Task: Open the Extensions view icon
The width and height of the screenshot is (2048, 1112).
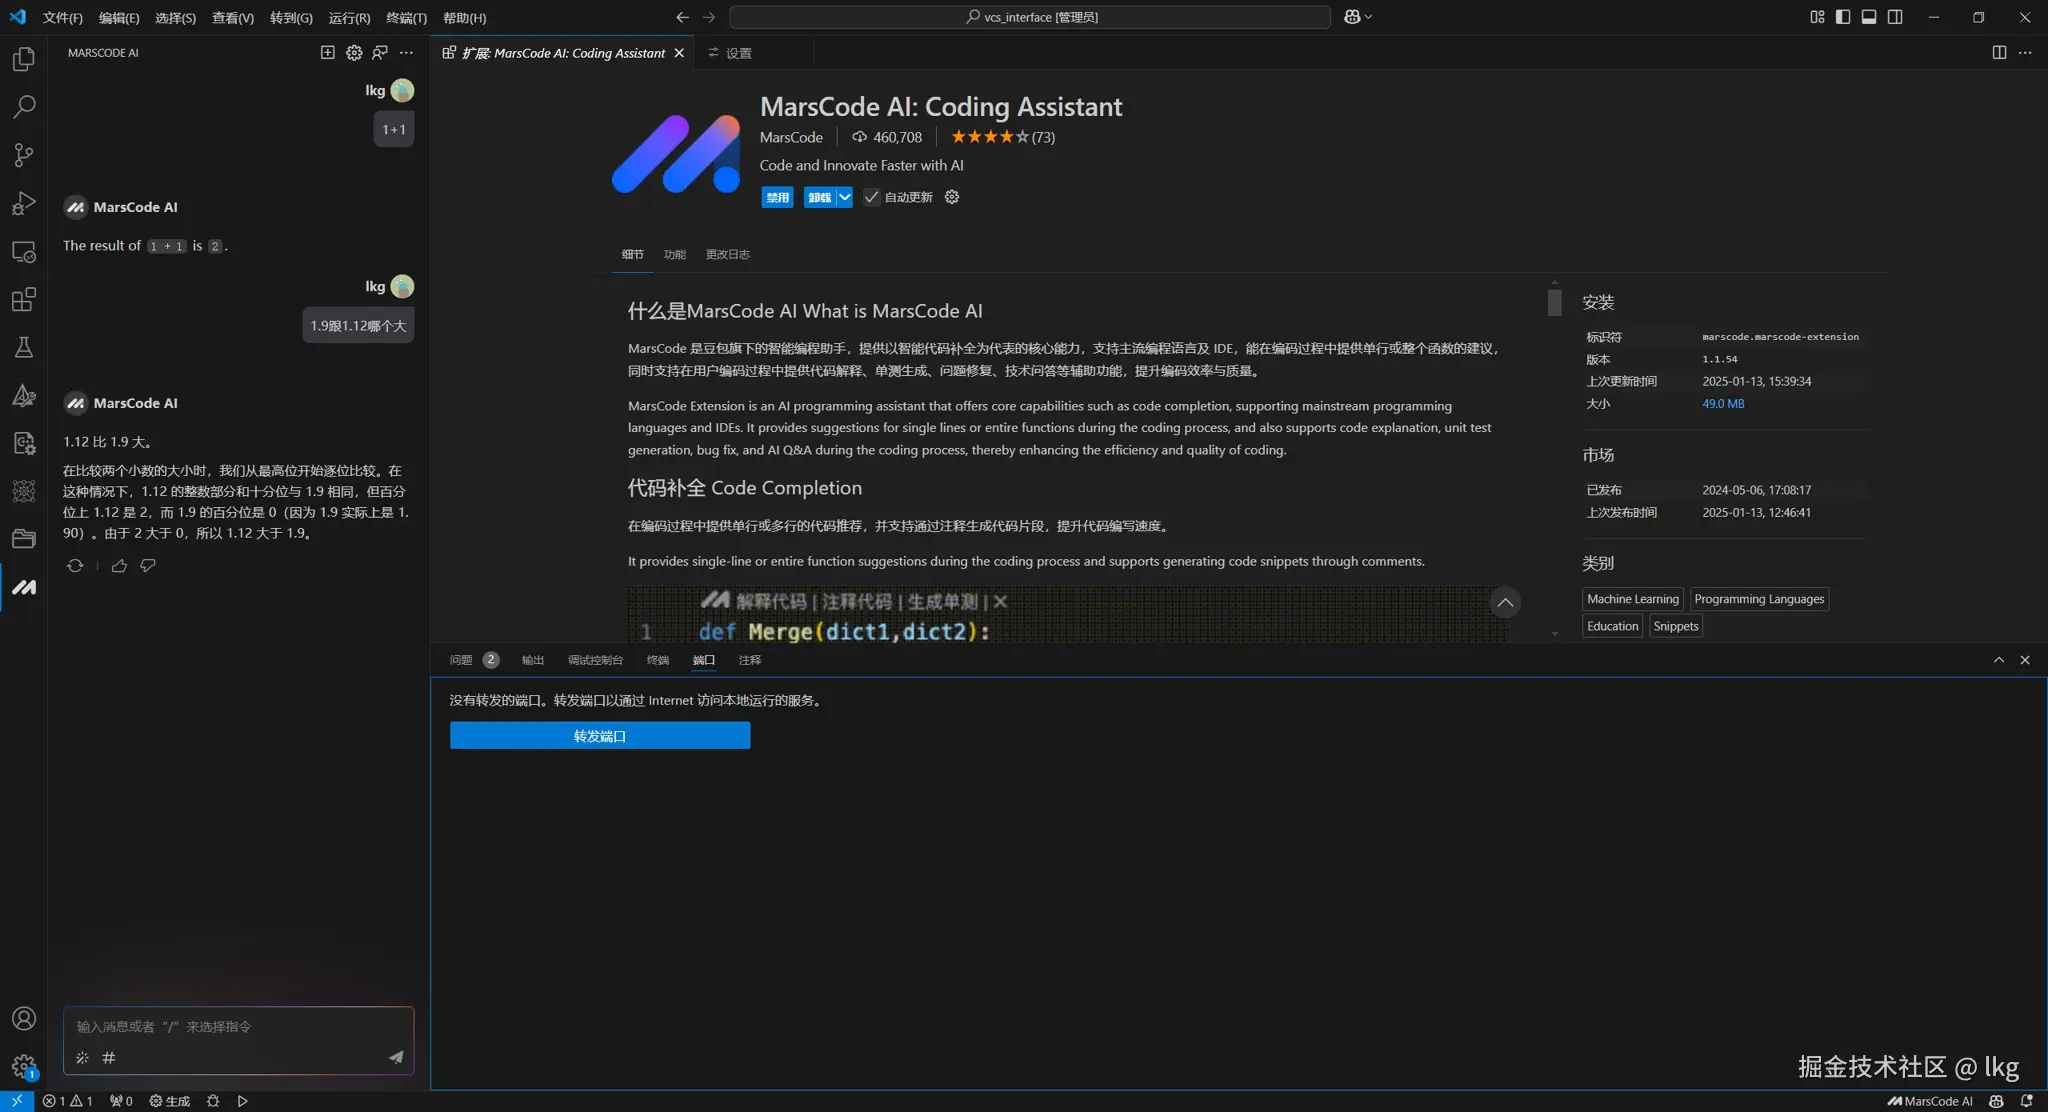Action: [x=24, y=299]
